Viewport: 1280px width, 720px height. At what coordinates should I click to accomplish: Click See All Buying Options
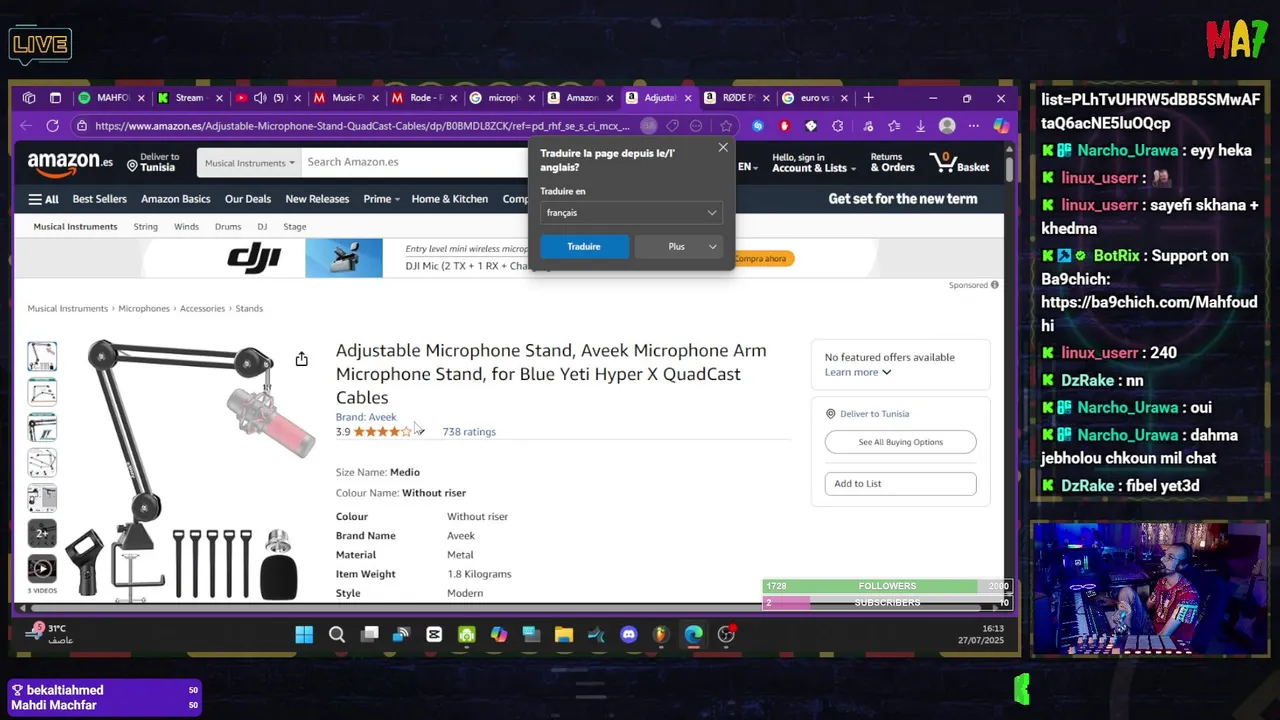[900, 442]
